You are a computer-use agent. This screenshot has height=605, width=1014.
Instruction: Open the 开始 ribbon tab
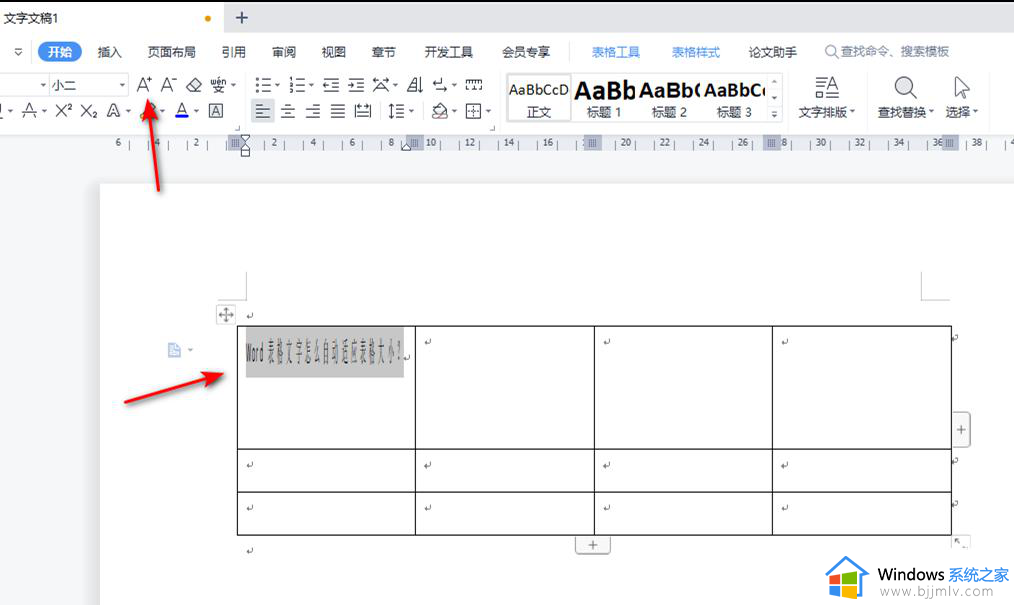tap(59, 52)
